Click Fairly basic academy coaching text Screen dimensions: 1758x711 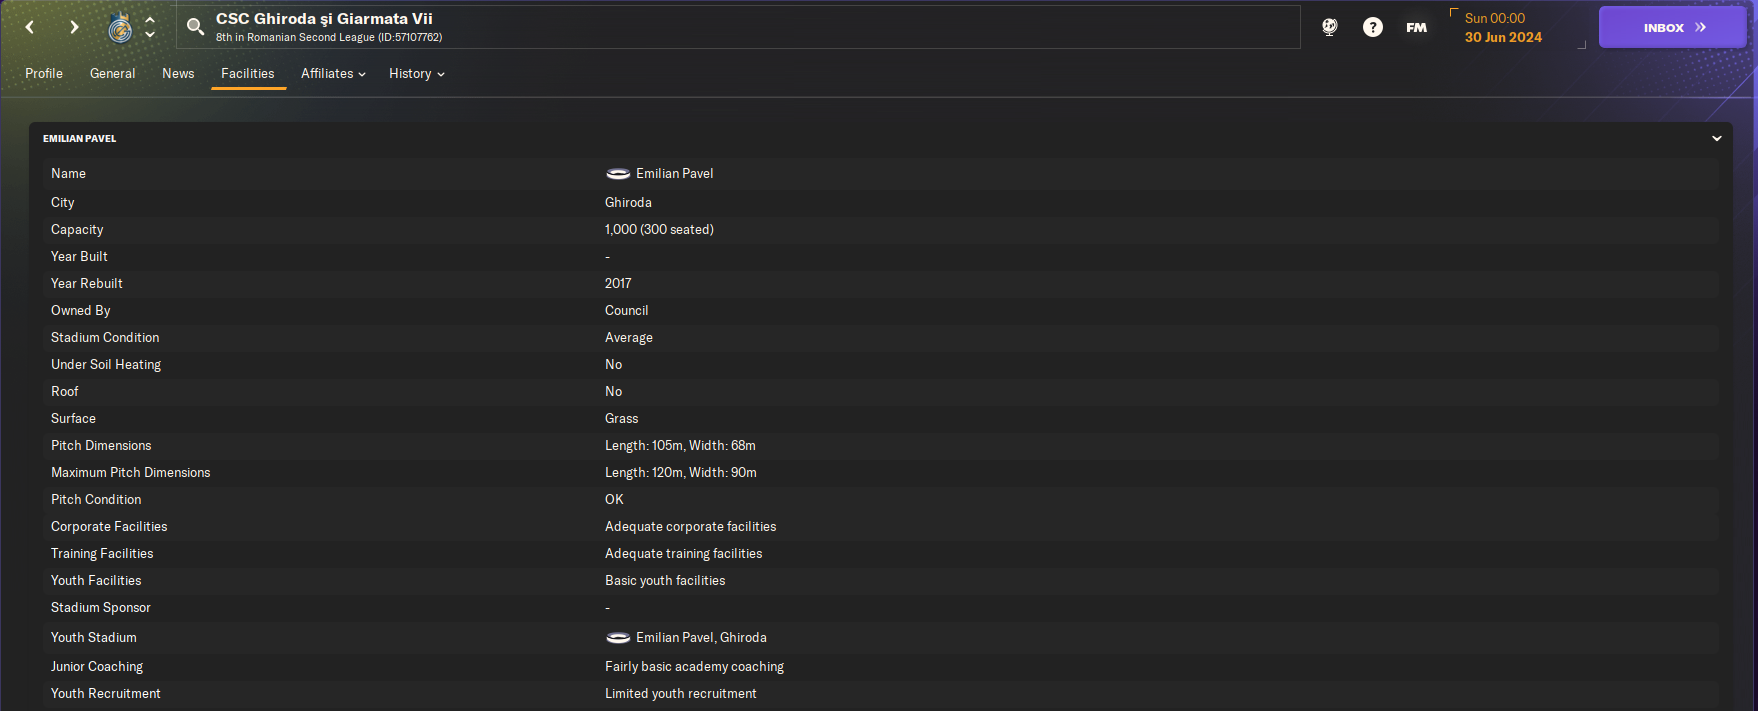[694, 667]
